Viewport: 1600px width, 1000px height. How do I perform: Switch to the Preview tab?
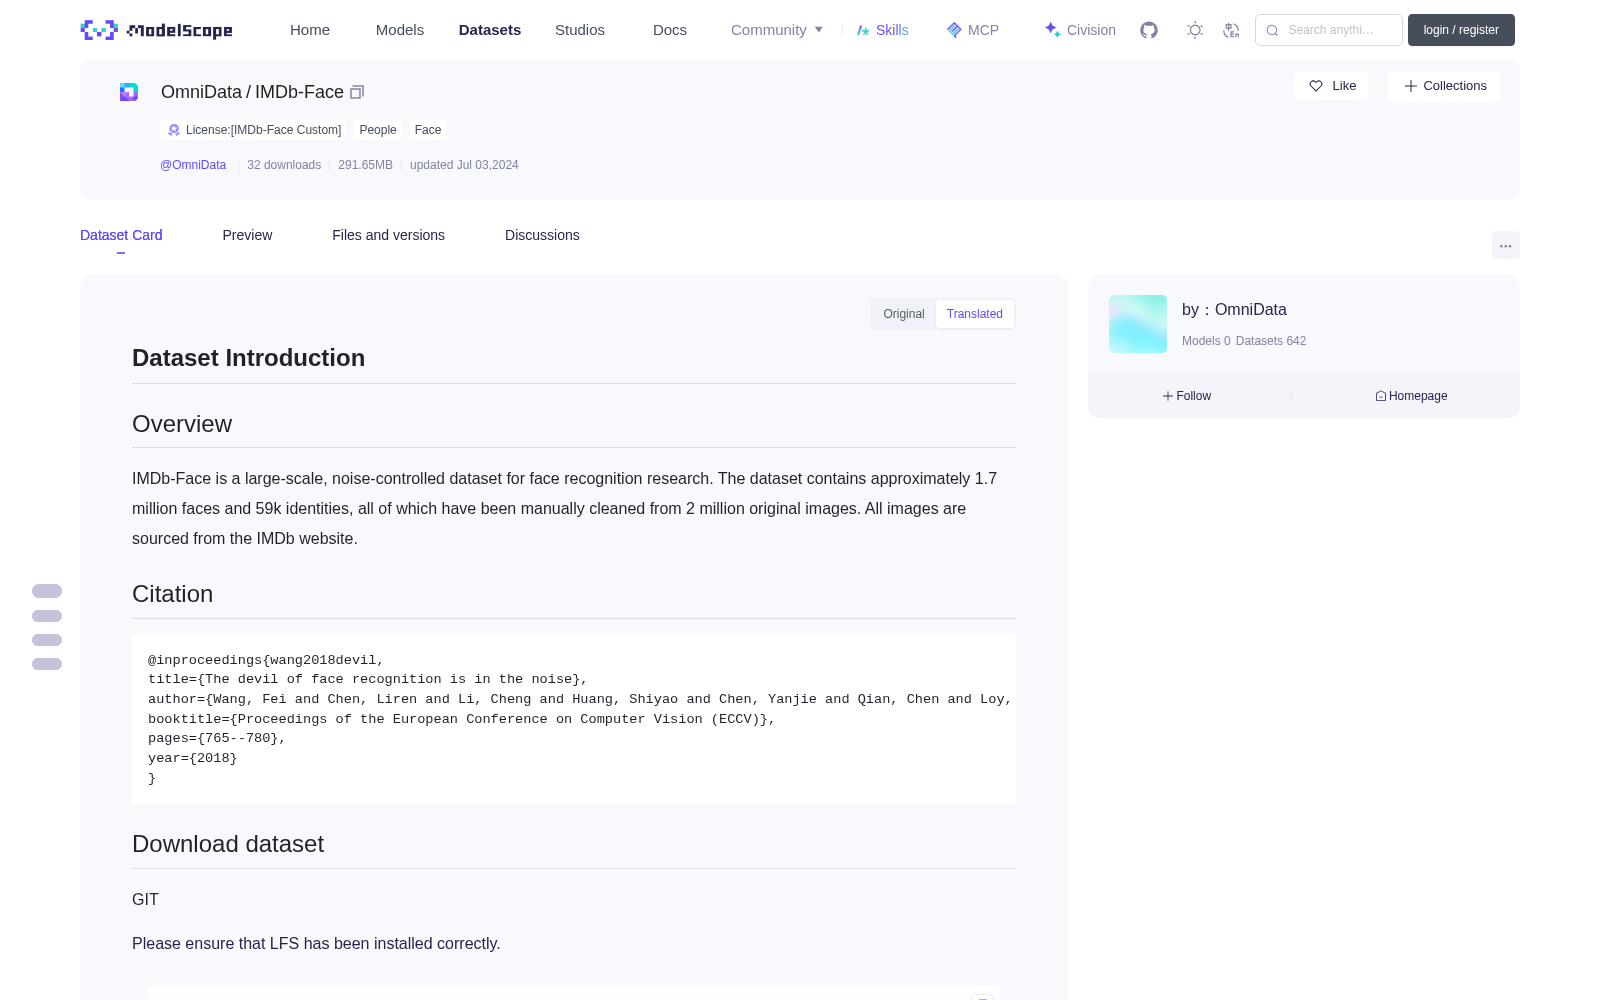[x=247, y=235]
